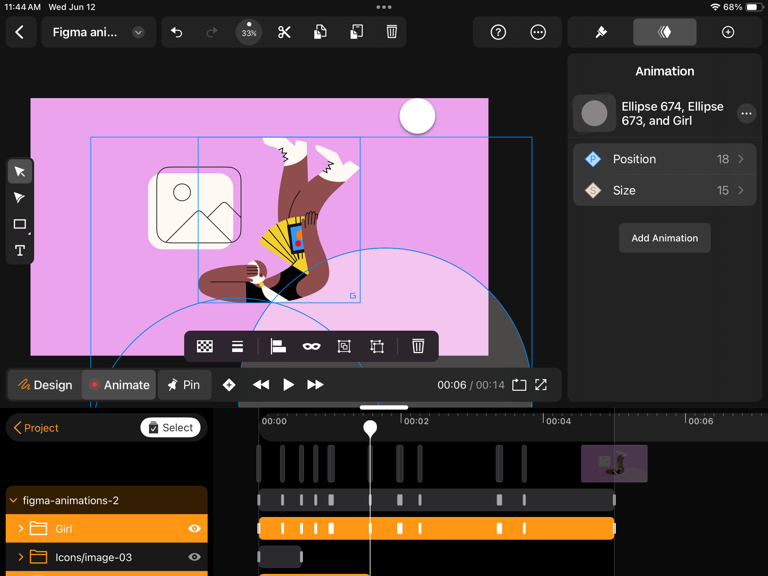This screenshot has height=576, width=768.
Task: Click the battery indicator in status bar
Action: (x=754, y=7)
